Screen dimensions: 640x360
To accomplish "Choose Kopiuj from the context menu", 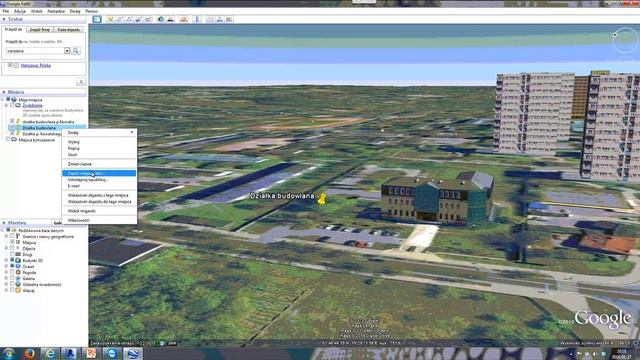I will 100,148.
